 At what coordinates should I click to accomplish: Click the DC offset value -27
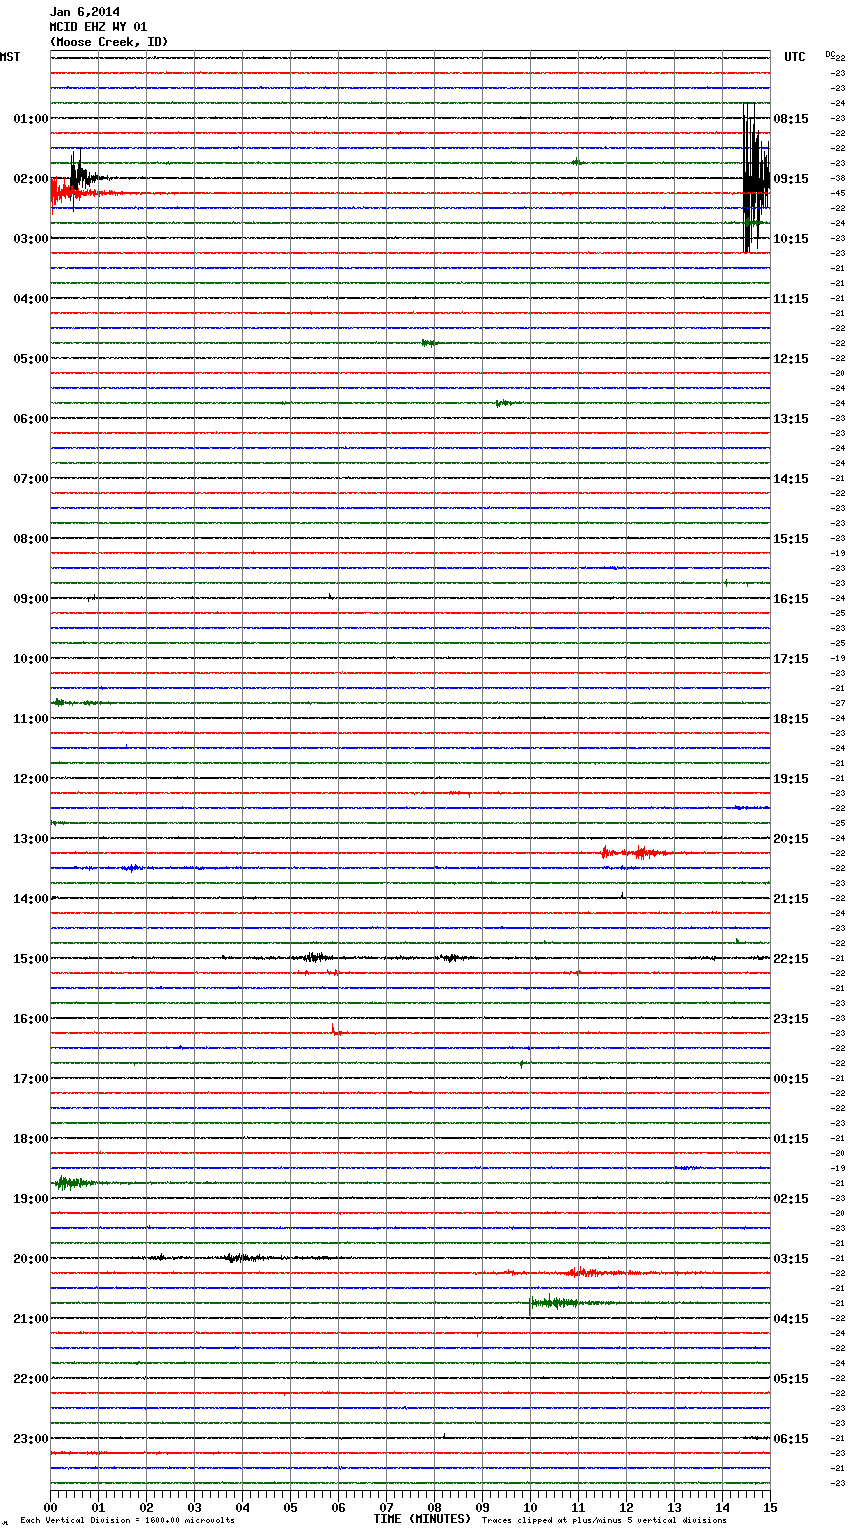pos(838,703)
